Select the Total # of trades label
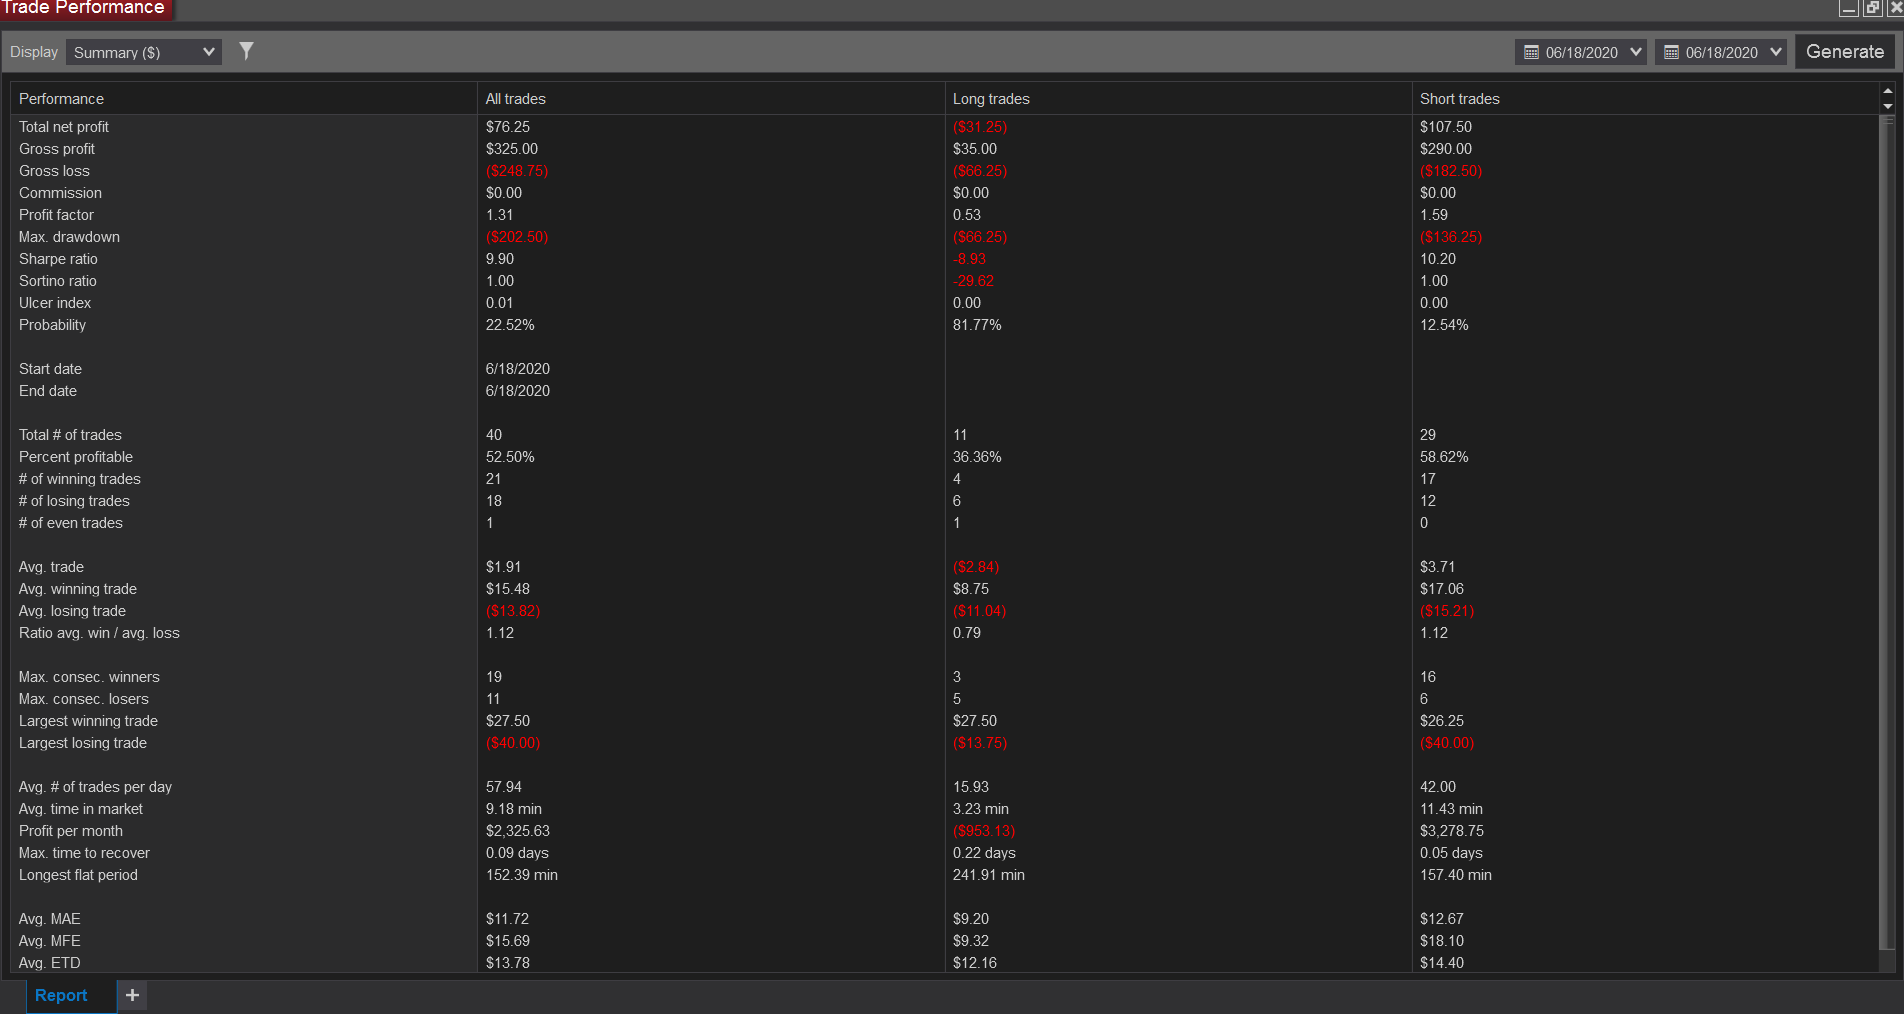 point(70,435)
